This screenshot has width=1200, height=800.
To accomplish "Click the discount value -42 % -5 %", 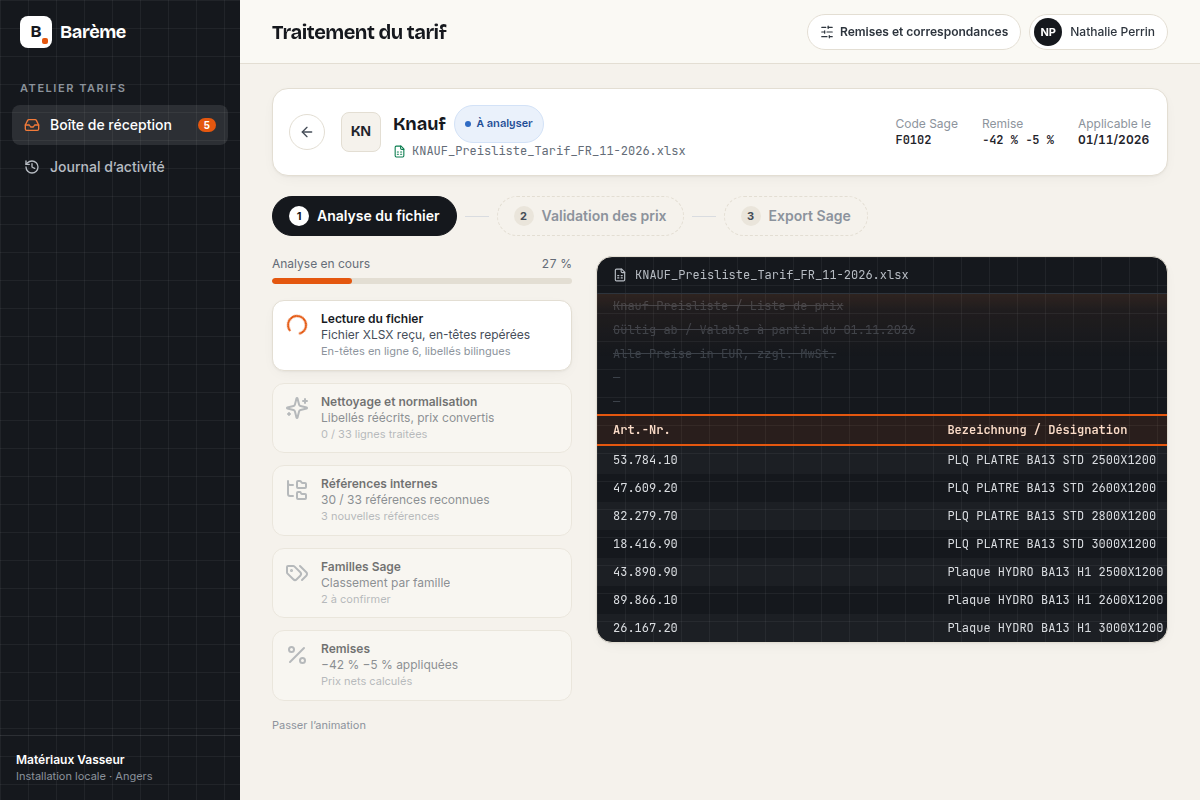I will tap(1018, 140).
